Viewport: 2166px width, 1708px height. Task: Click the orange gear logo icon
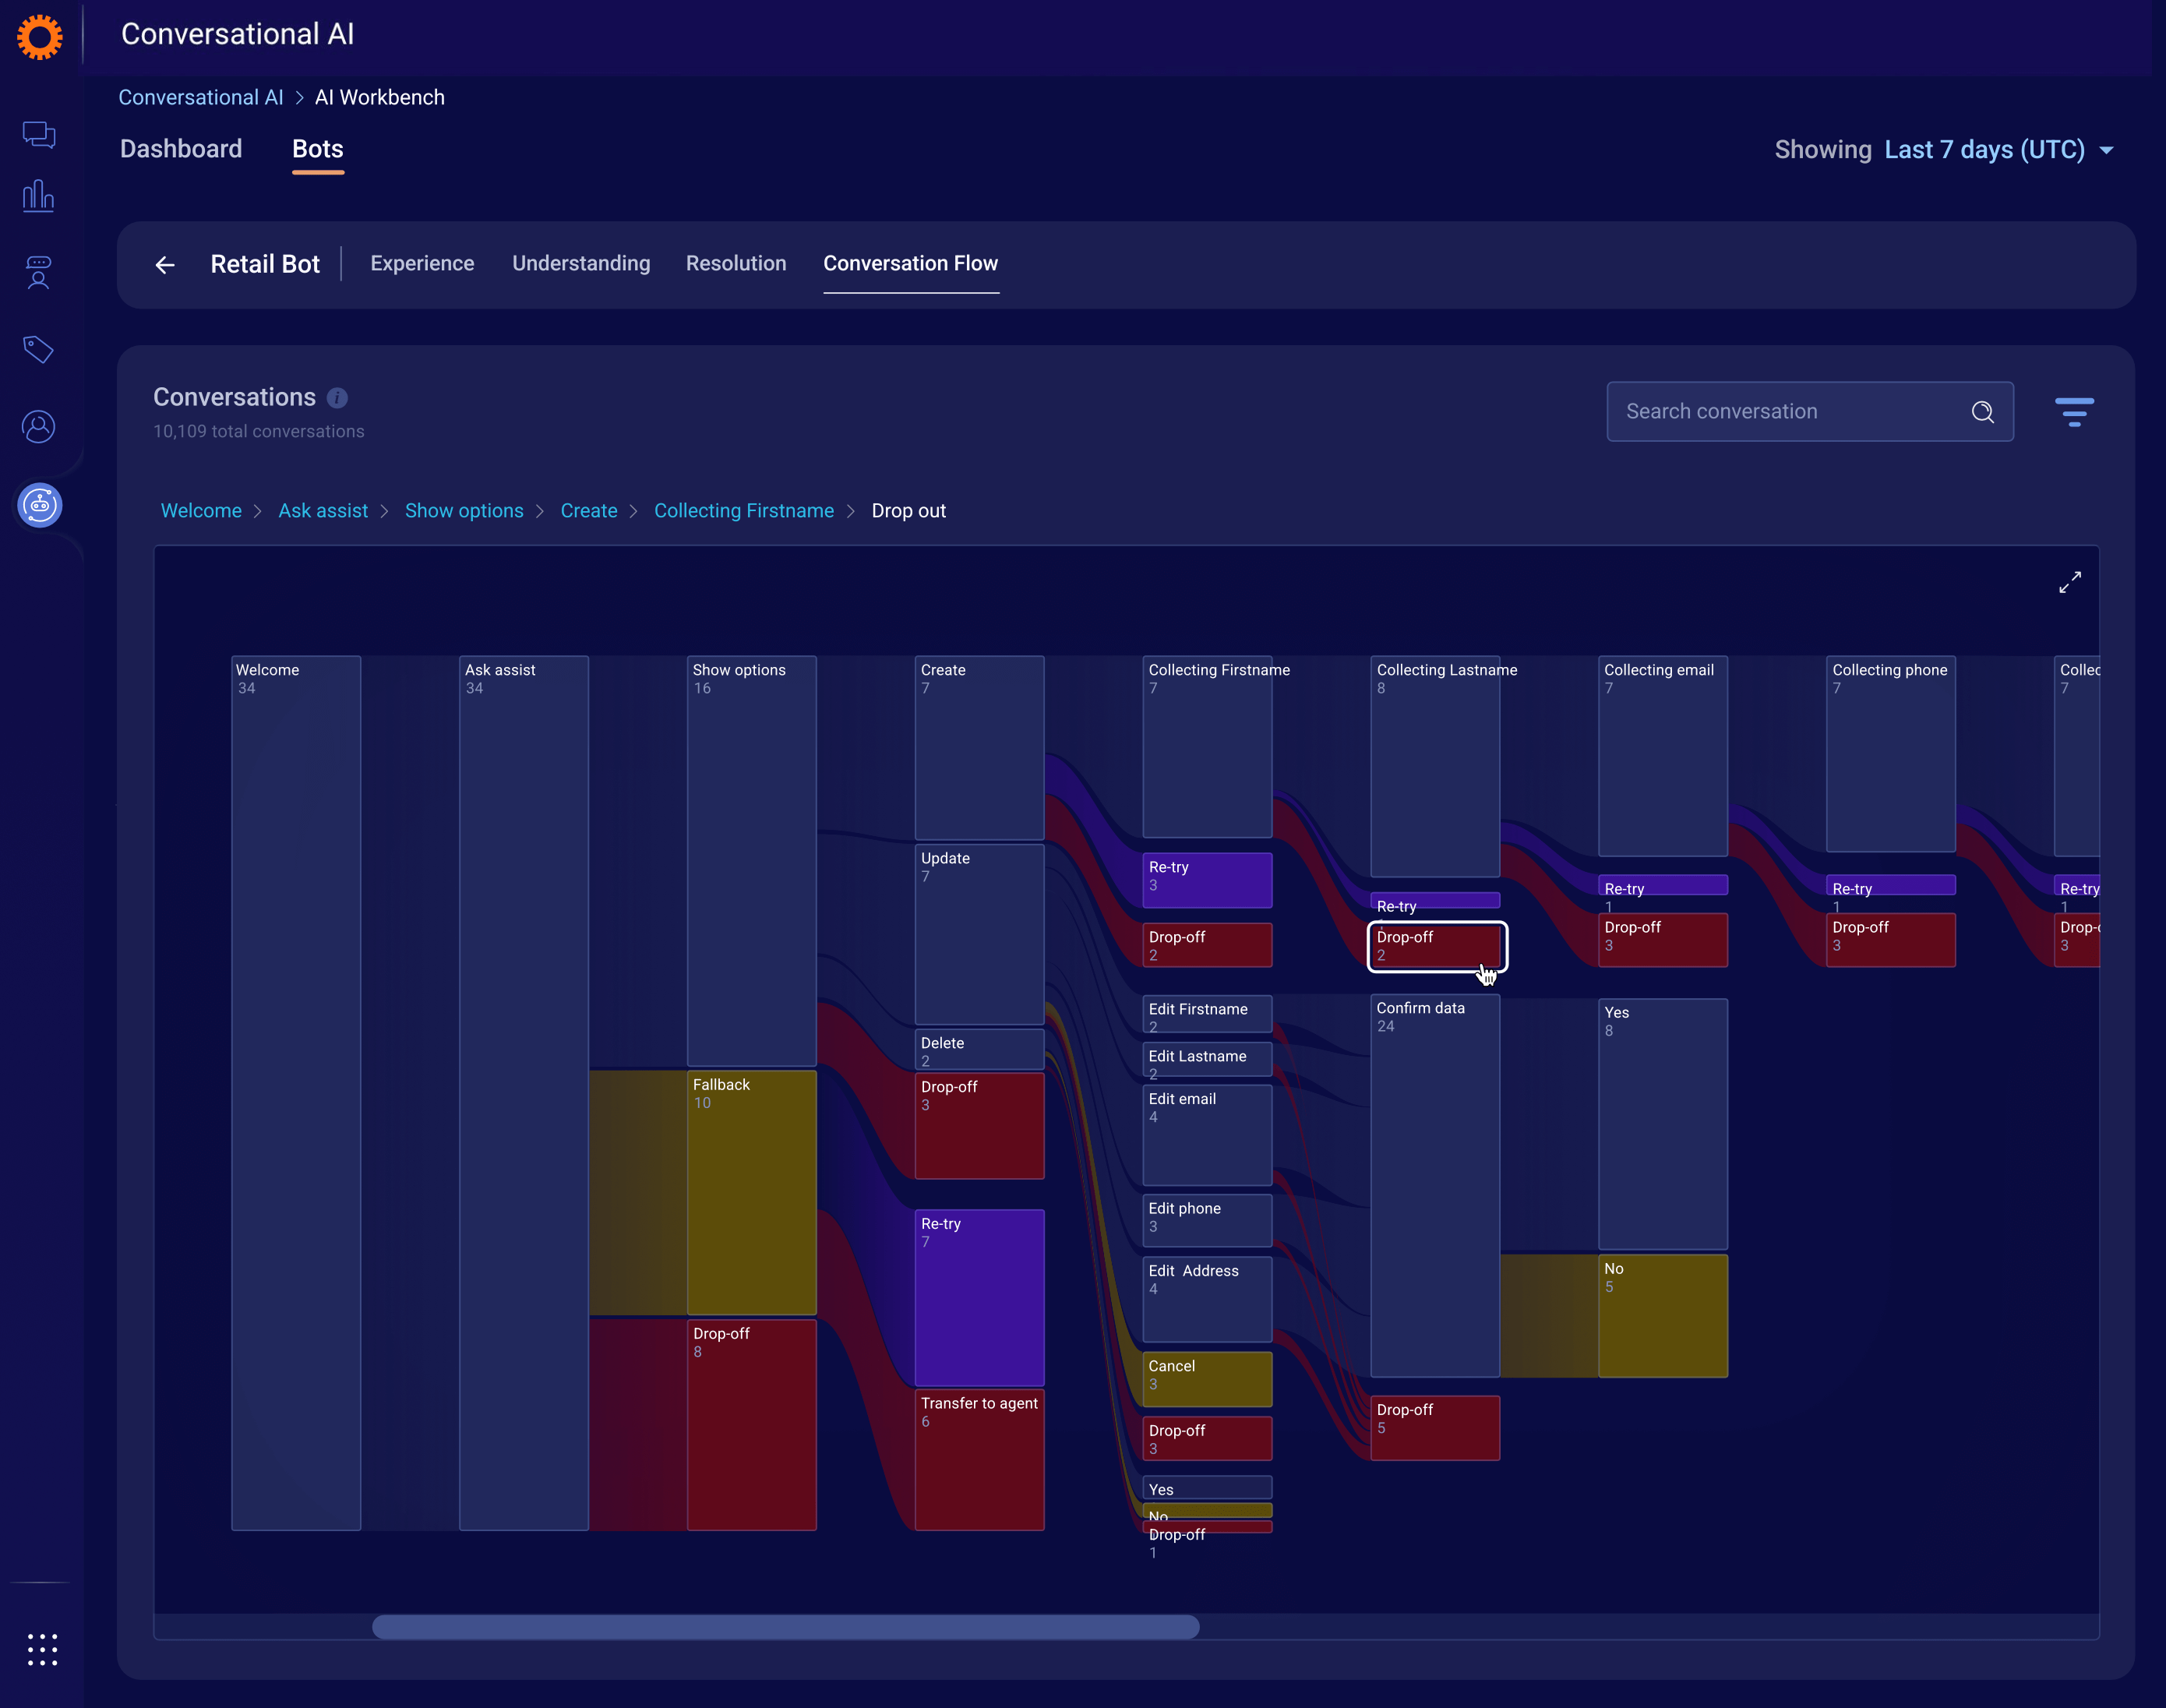40,37
